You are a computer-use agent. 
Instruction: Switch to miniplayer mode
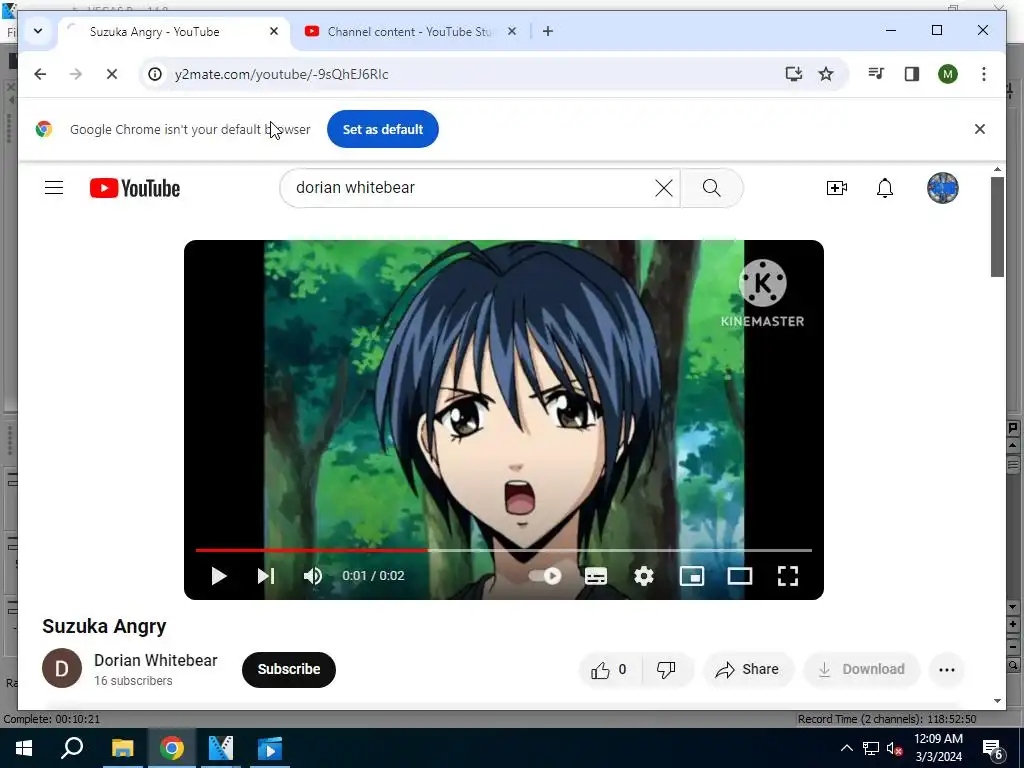tap(692, 576)
